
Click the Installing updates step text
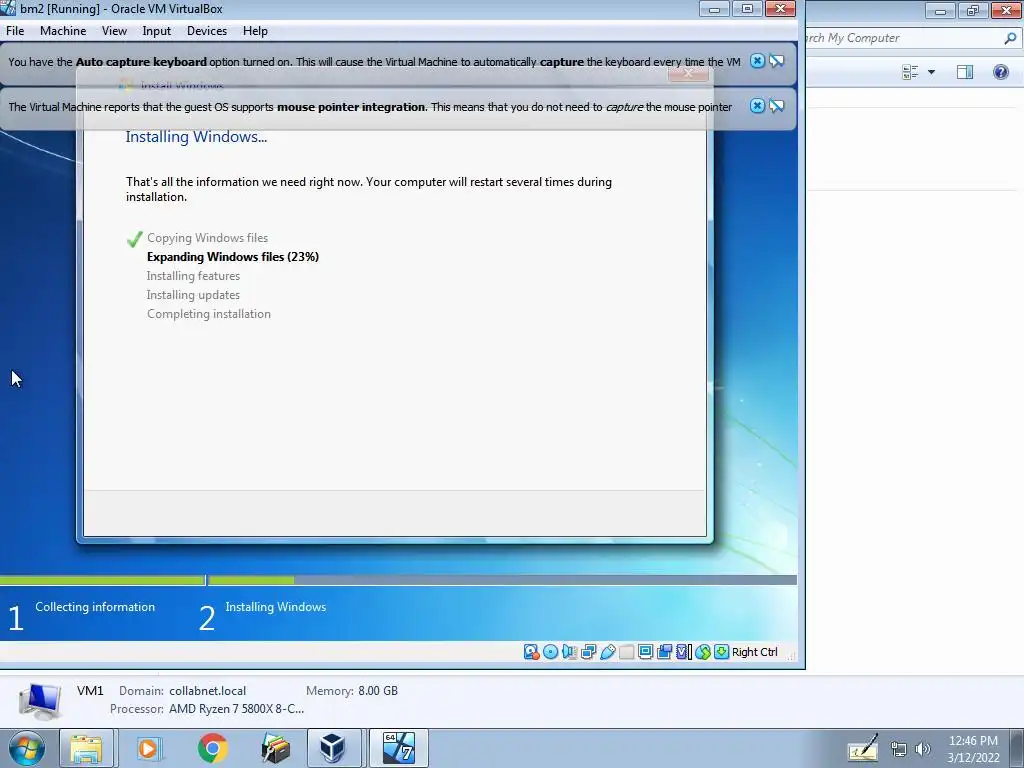[x=193, y=295]
